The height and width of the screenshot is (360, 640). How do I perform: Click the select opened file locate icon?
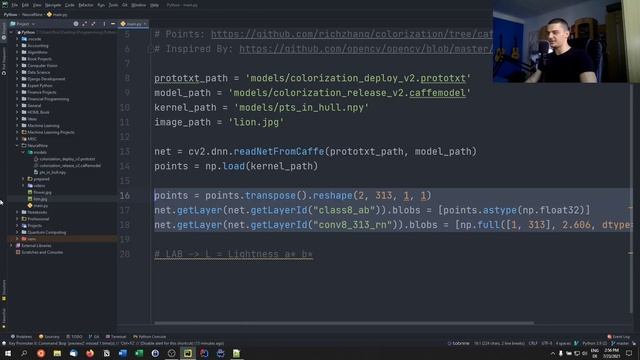point(76,24)
